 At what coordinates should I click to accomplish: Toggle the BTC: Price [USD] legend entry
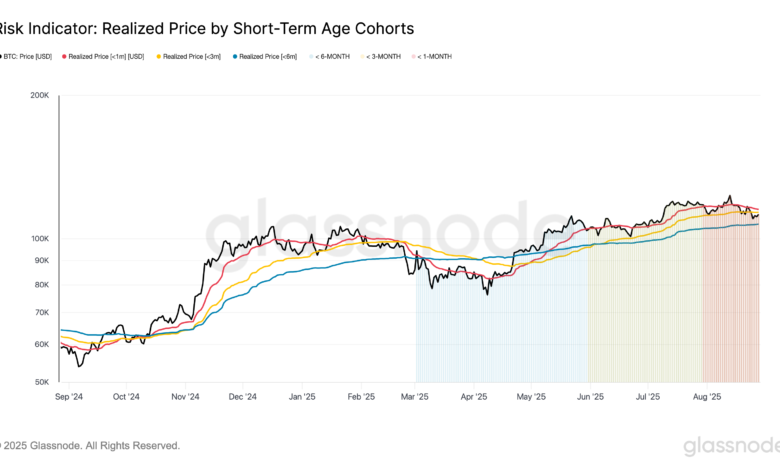coord(28,56)
